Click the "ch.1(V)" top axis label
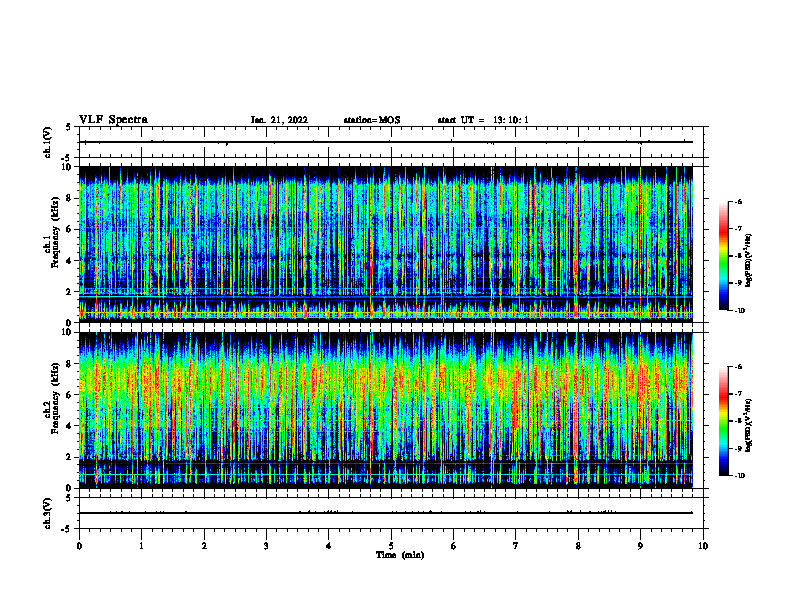Viewport: 792px width, 612px height. [x=48, y=142]
